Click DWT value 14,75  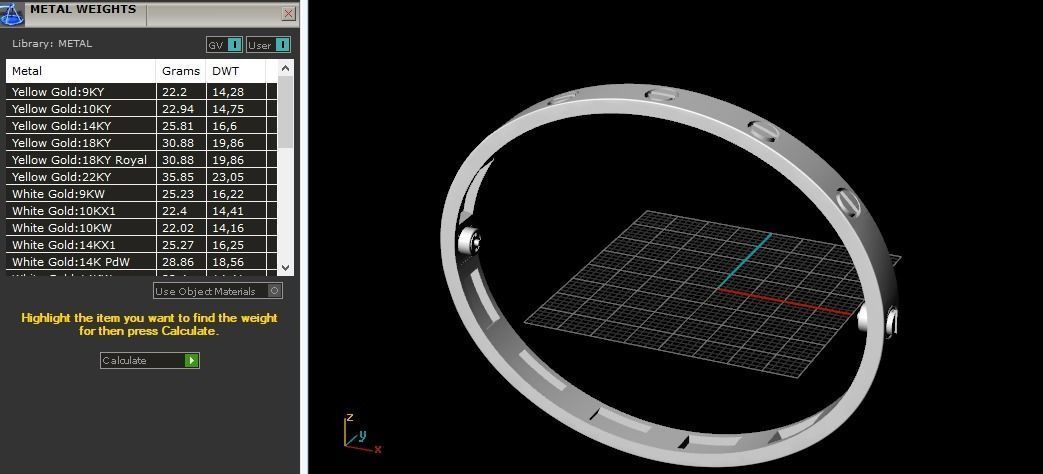[x=228, y=109]
